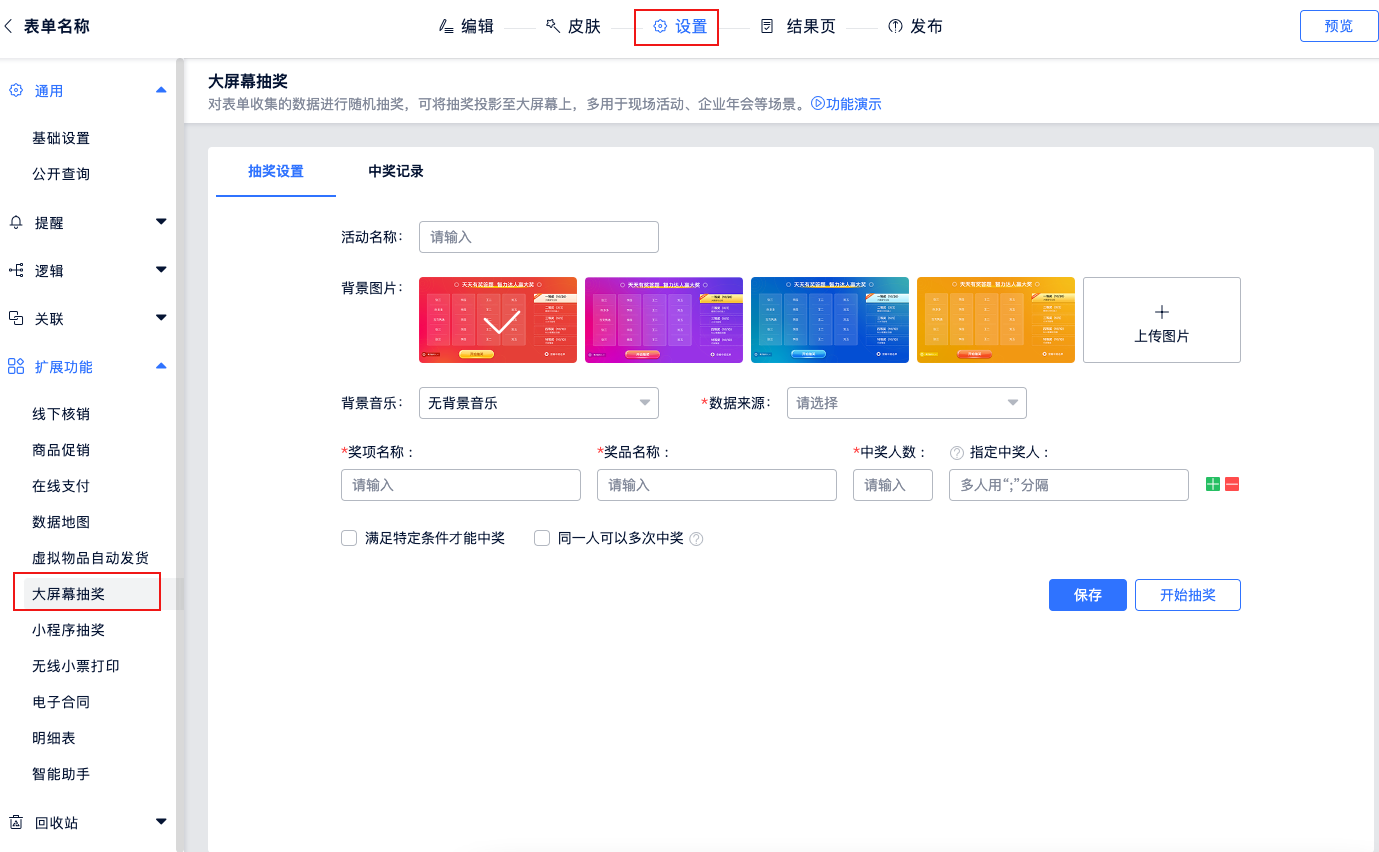Expand the 逻辑 sidebar section
The image size is (1379, 852).
pyautogui.click(x=161, y=270)
